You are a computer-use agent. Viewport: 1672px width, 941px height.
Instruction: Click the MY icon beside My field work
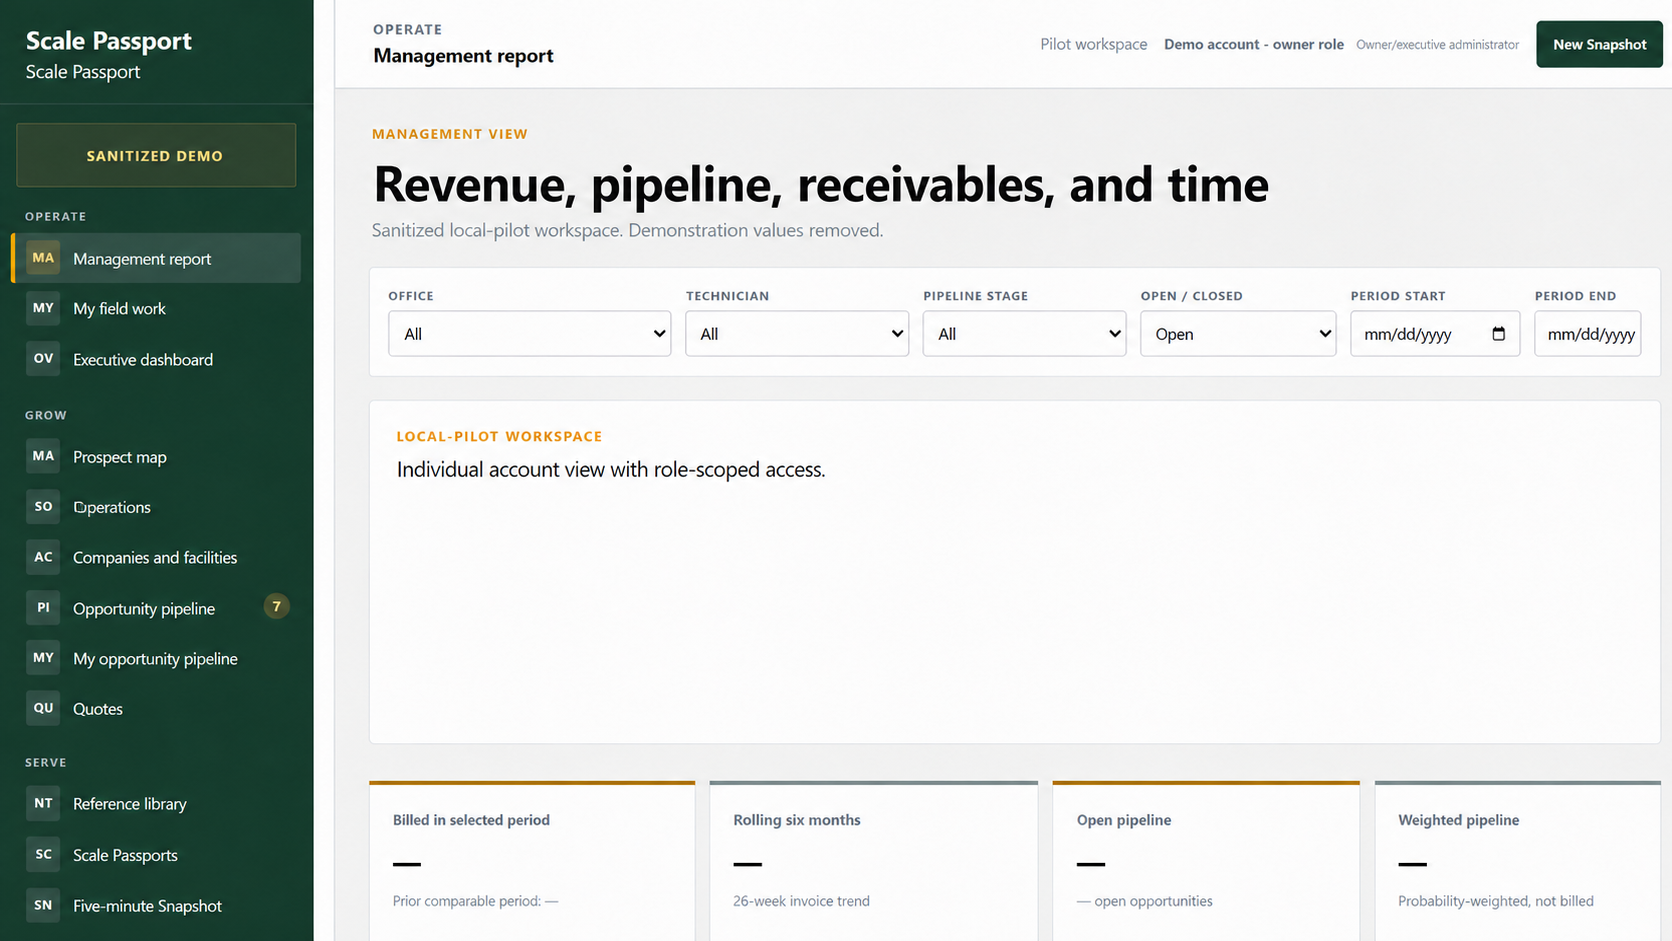coord(43,308)
